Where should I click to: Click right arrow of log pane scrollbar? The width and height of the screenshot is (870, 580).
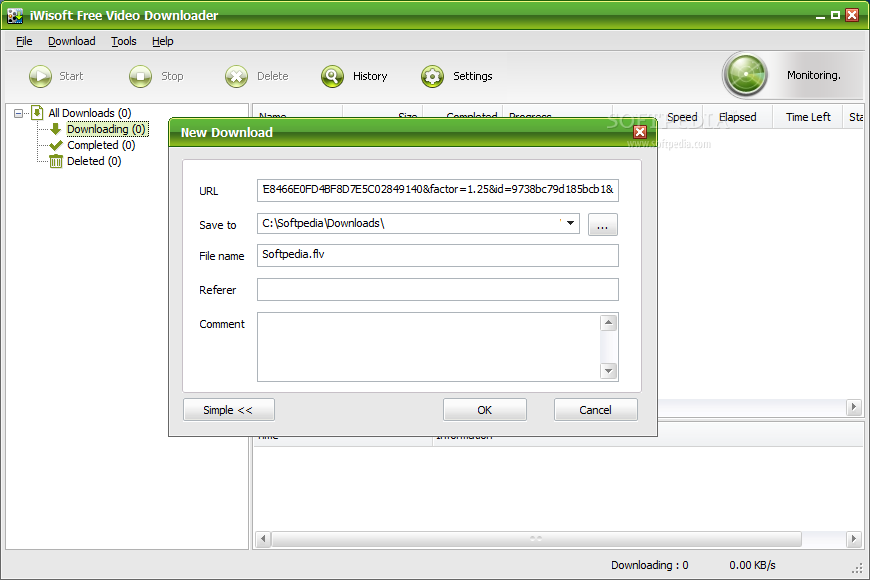tap(854, 538)
